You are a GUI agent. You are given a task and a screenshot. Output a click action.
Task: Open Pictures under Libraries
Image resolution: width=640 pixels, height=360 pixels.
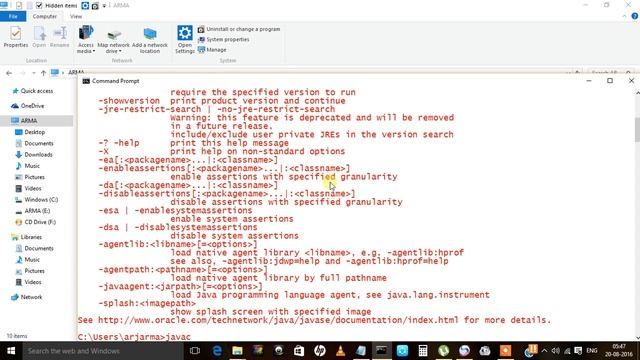30,271
